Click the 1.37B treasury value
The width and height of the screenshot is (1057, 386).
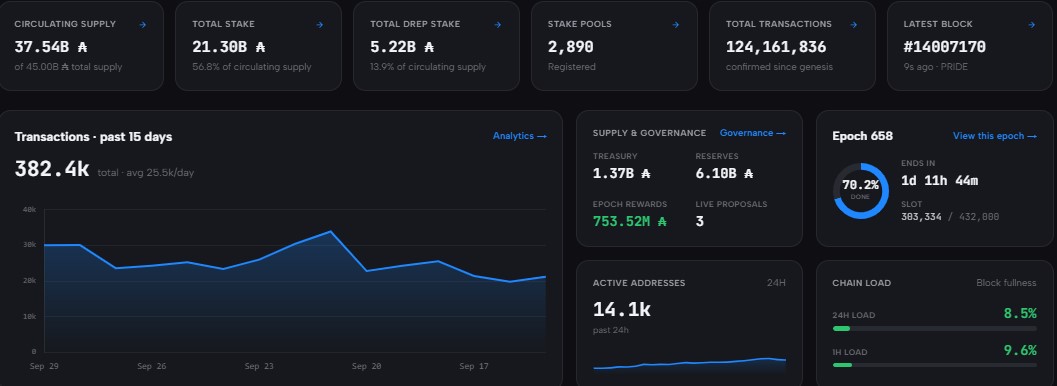tap(622, 174)
